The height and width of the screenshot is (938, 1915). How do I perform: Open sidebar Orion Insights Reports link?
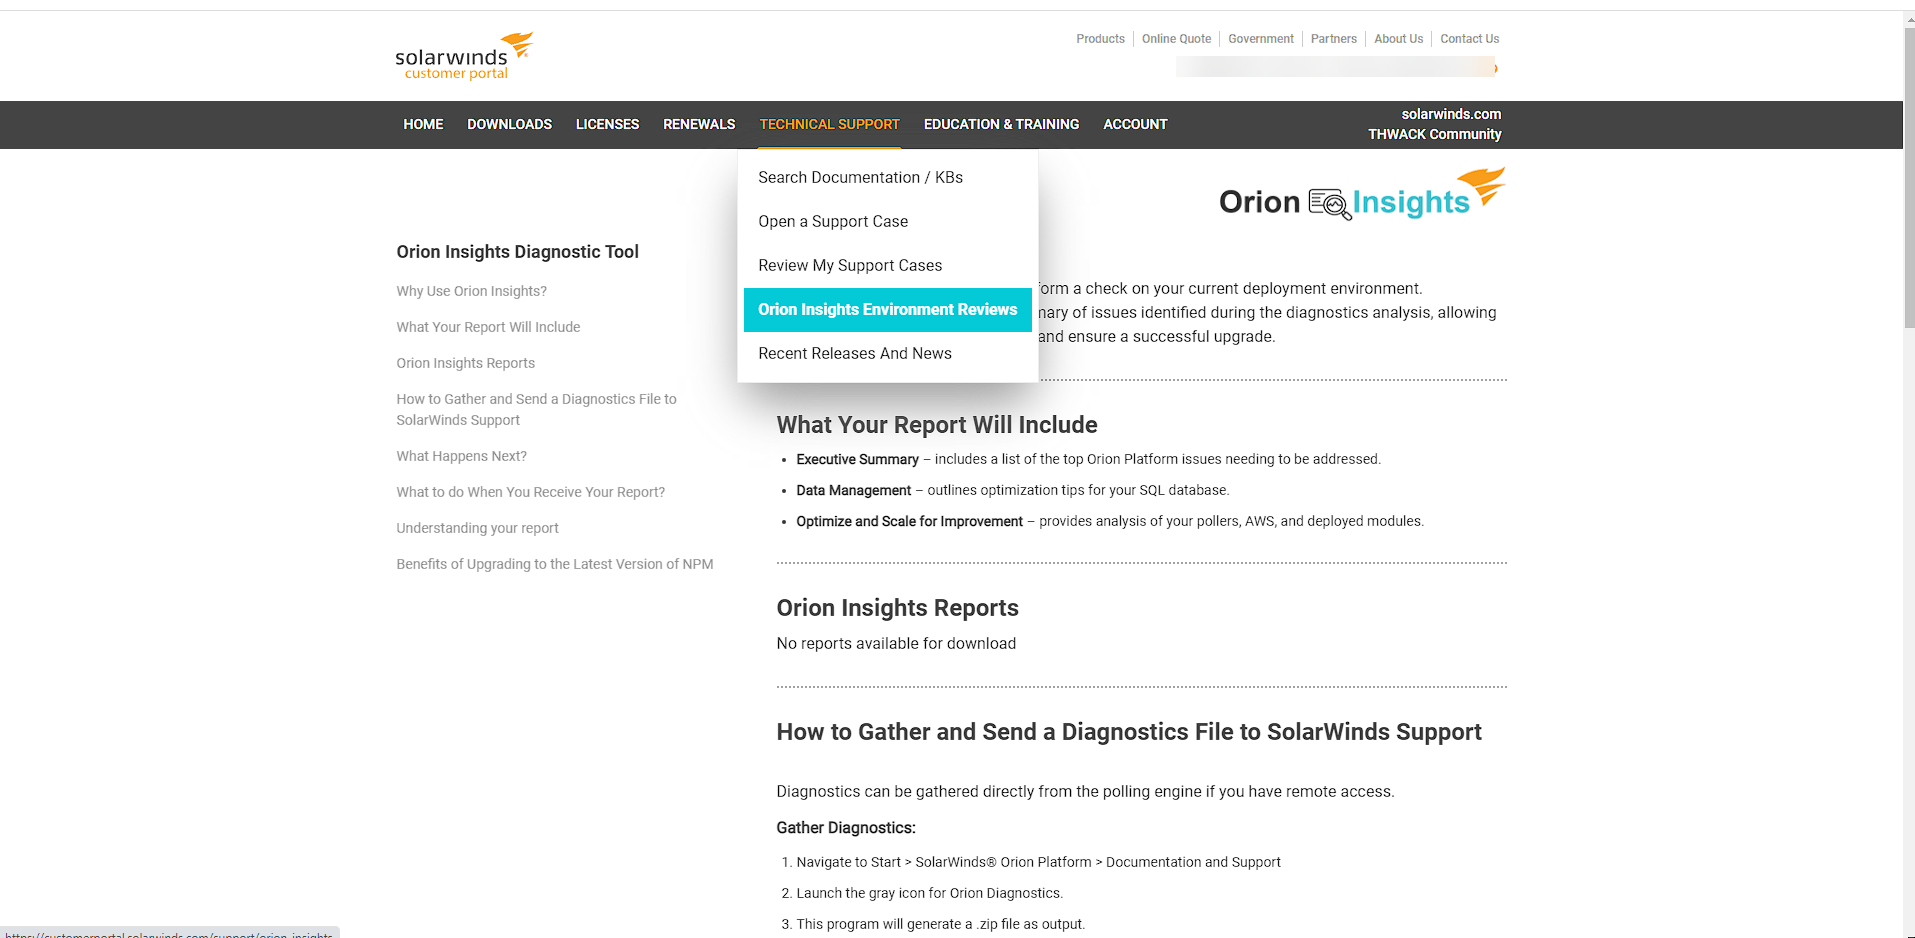[x=465, y=363]
